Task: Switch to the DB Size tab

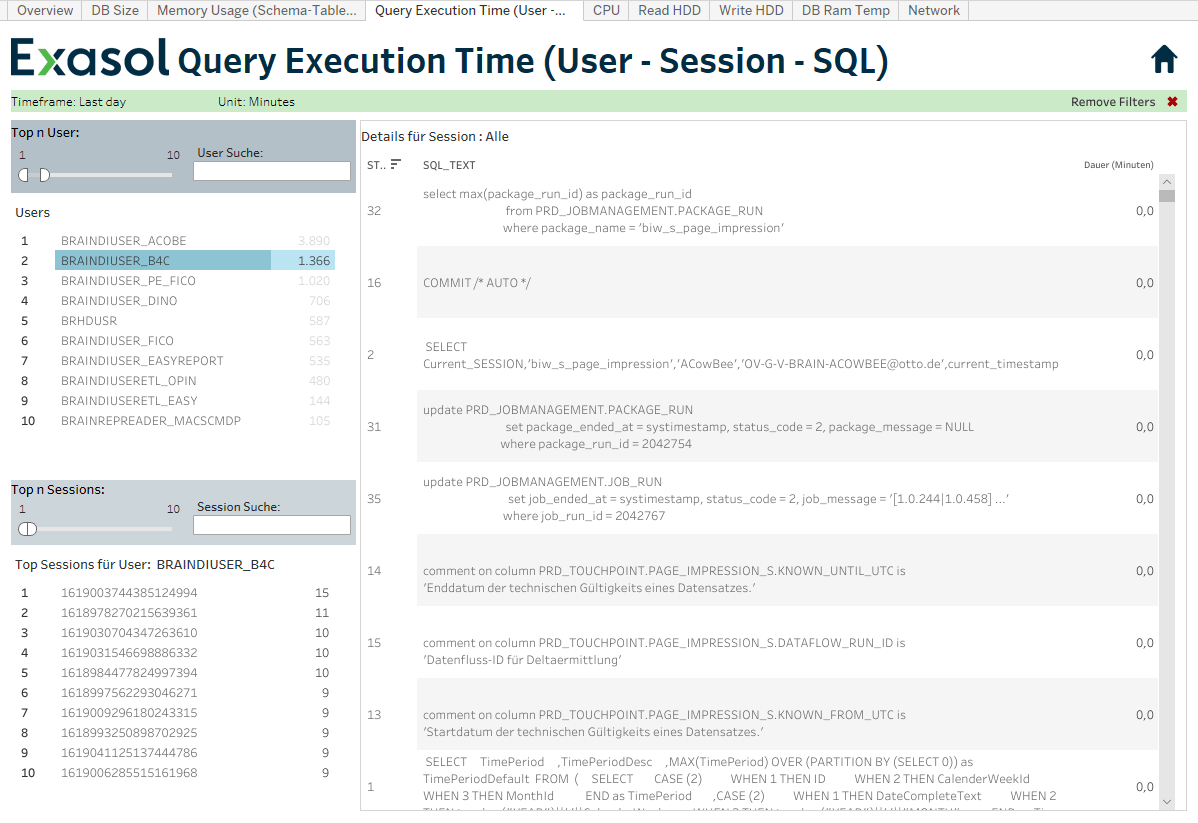Action: coord(115,11)
